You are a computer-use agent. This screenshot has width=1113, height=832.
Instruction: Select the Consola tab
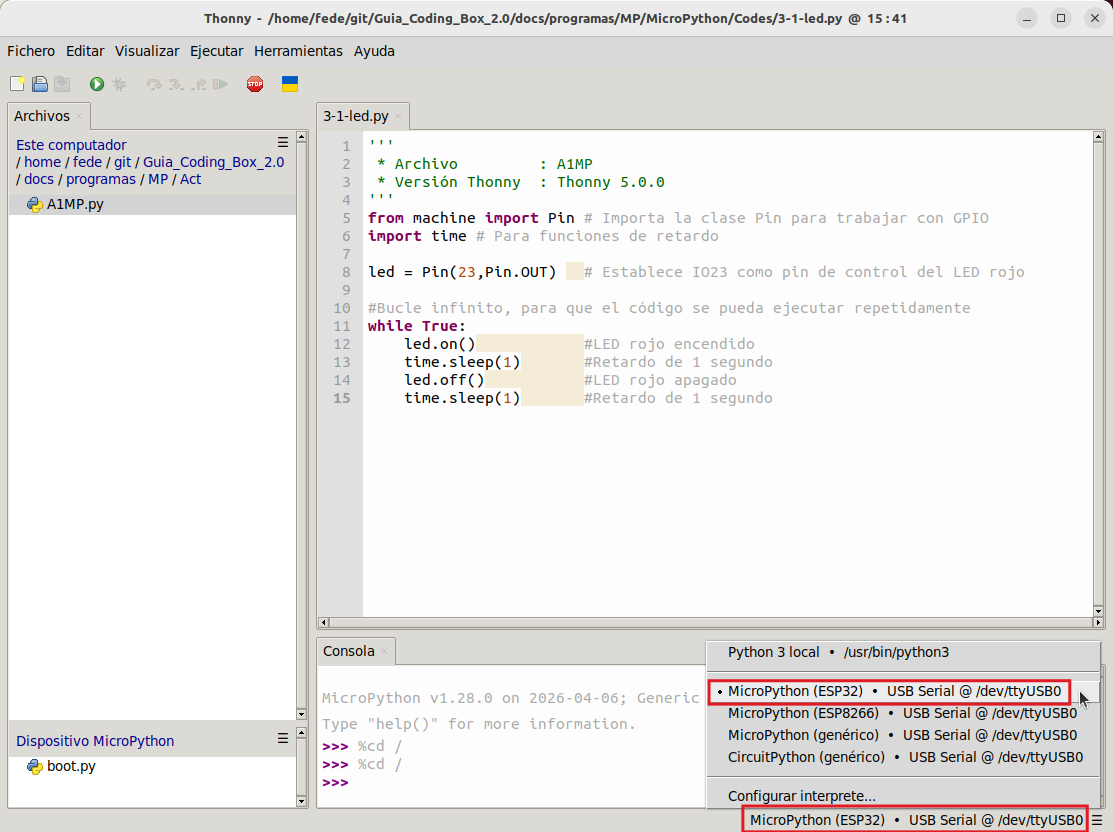coord(349,652)
